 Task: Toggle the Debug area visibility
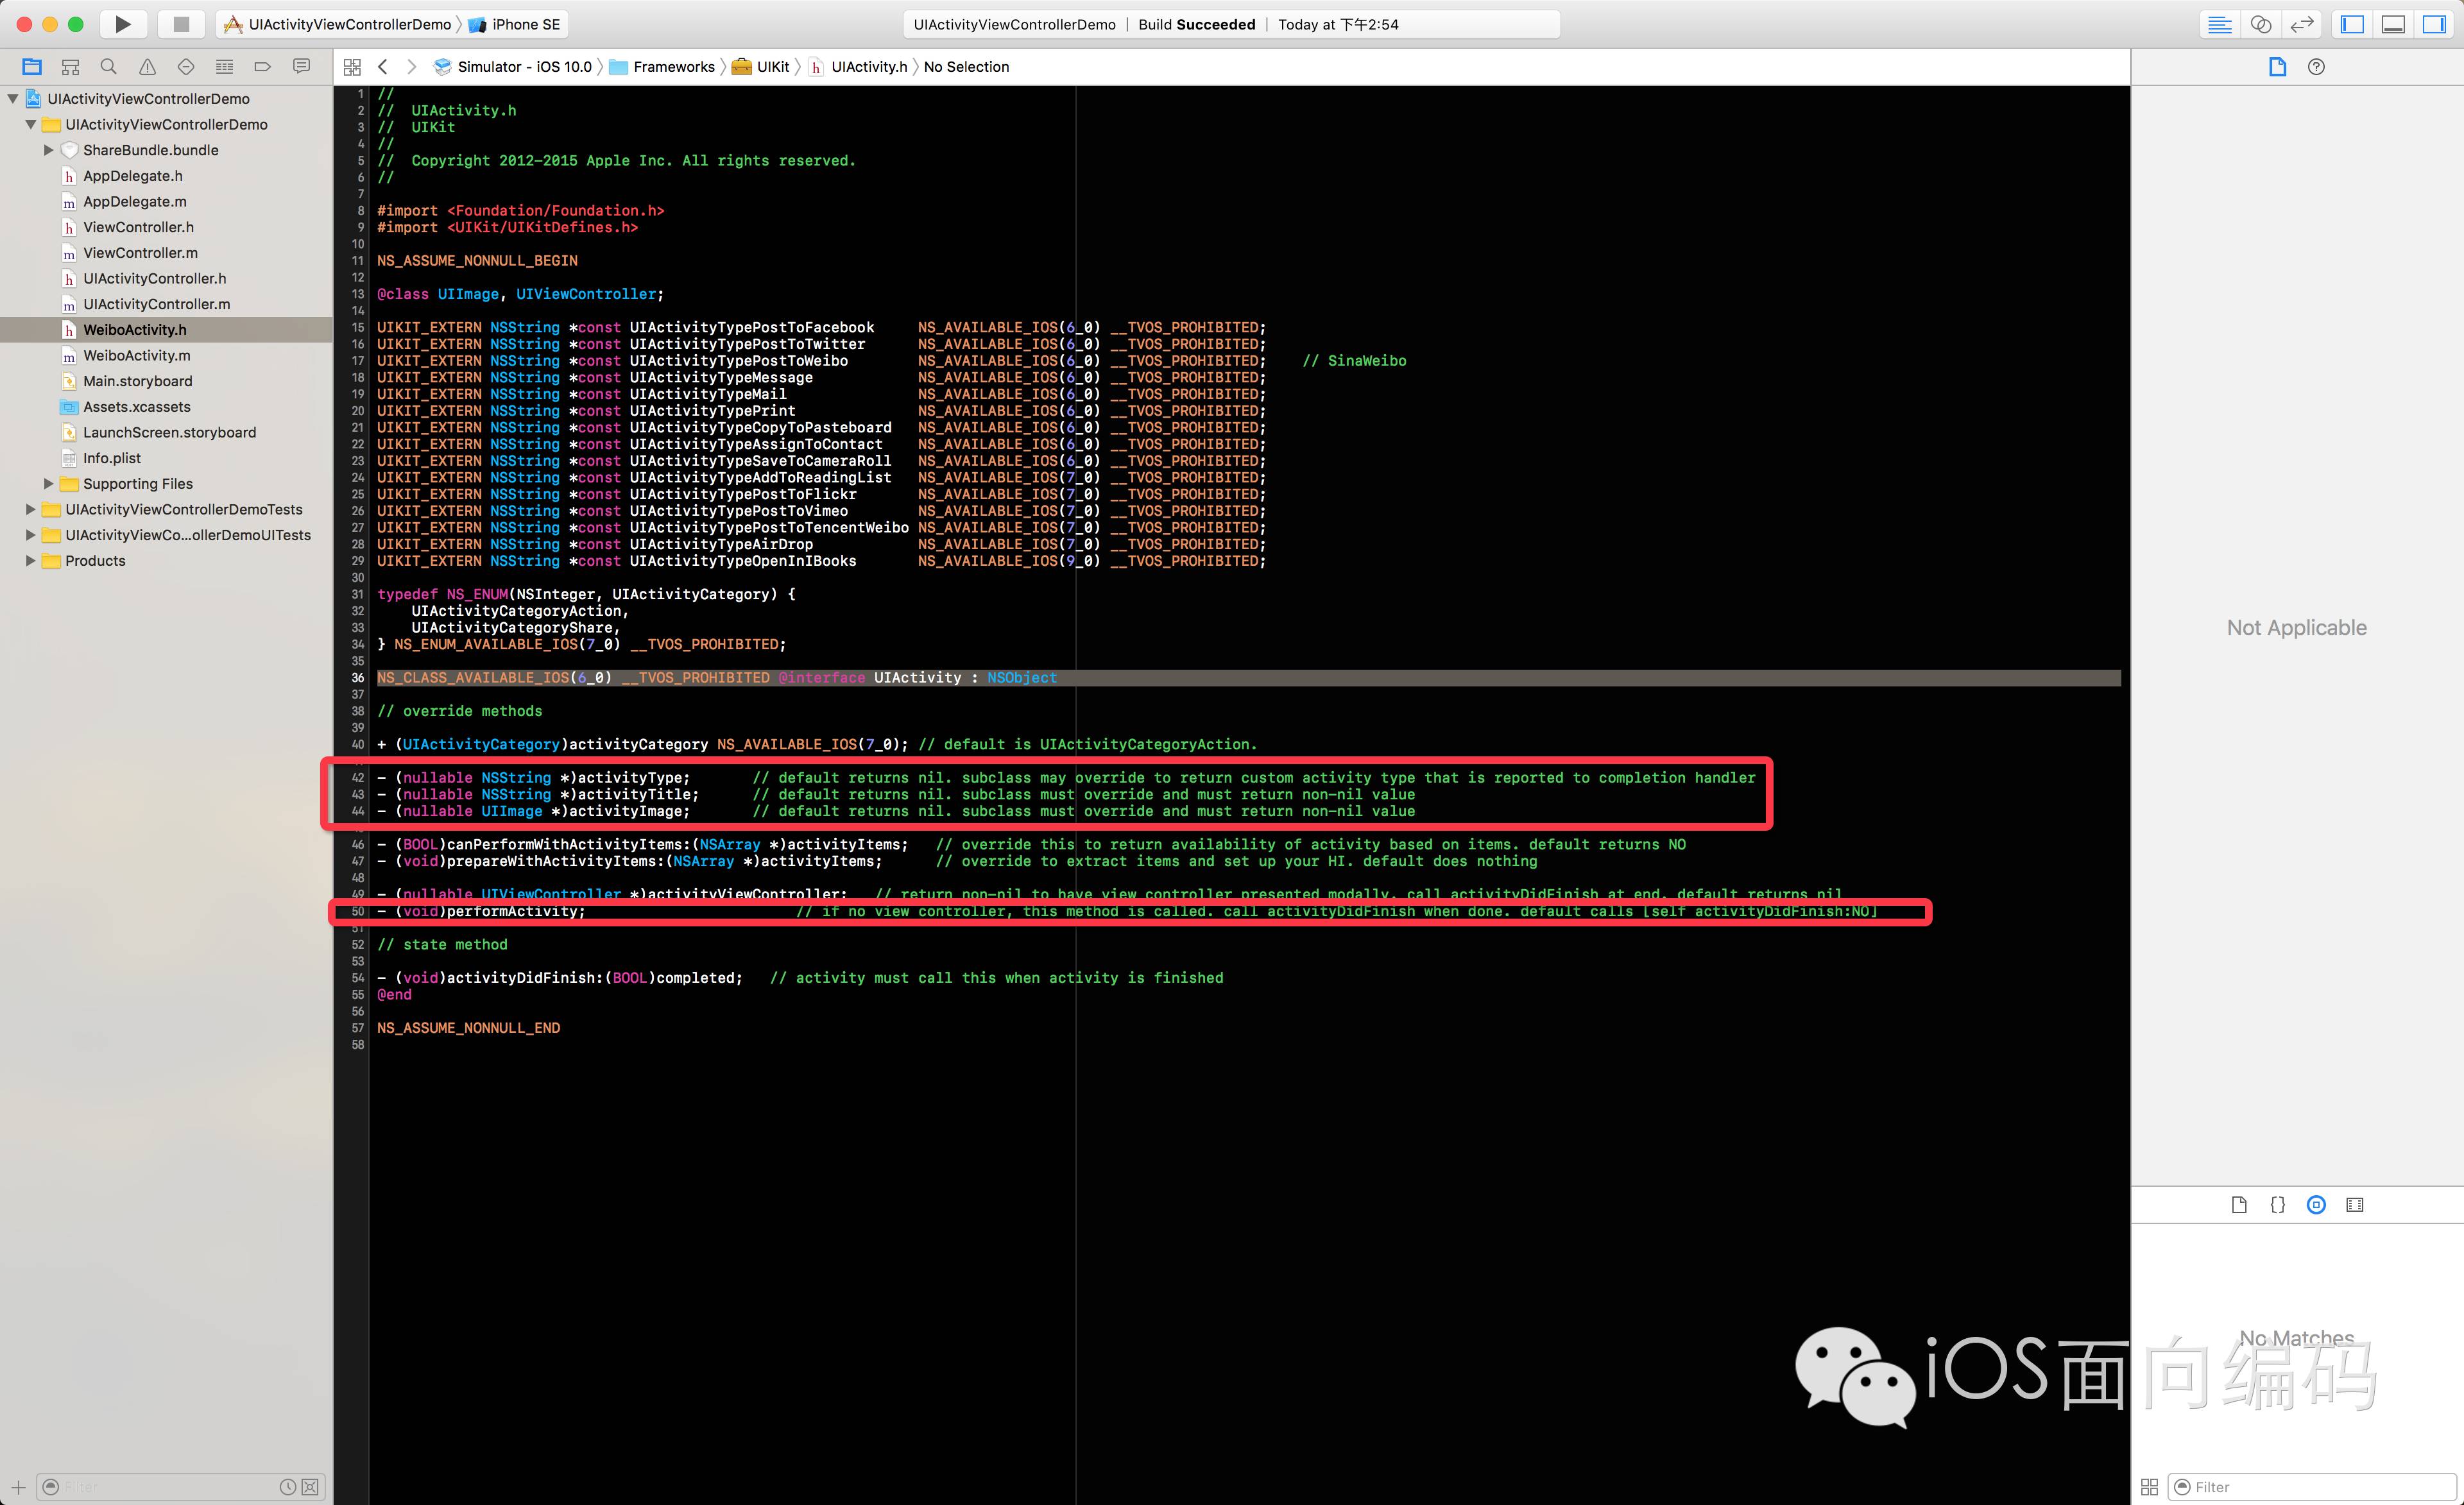[x=2393, y=24]
